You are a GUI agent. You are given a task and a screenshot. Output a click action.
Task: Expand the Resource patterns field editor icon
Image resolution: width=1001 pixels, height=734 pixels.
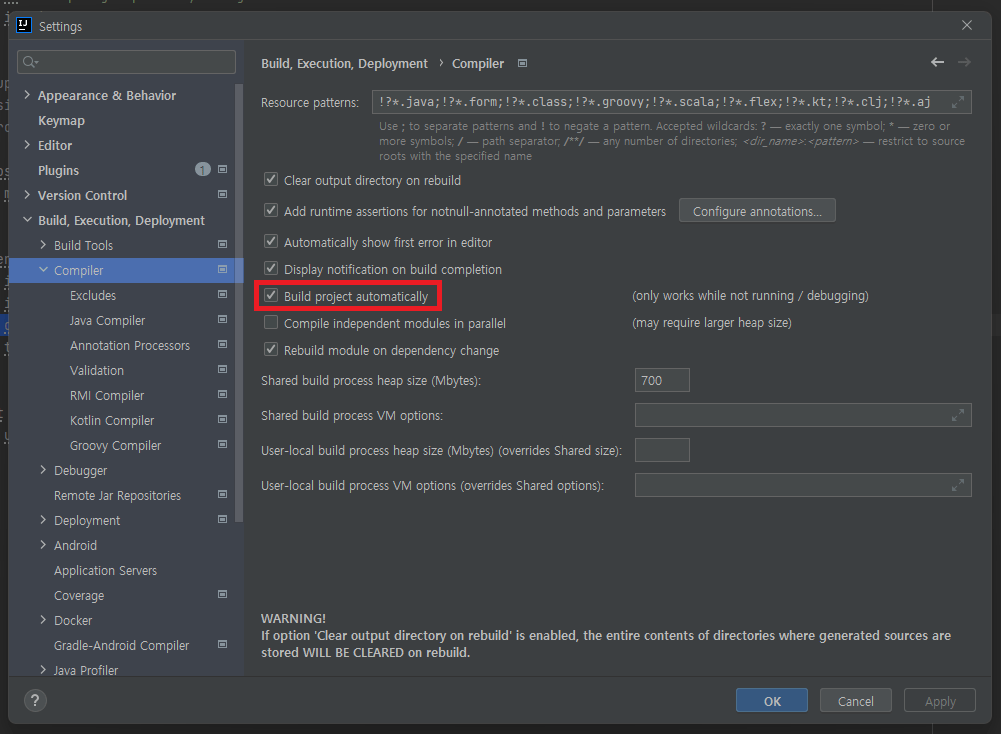[x=958, y=100]
